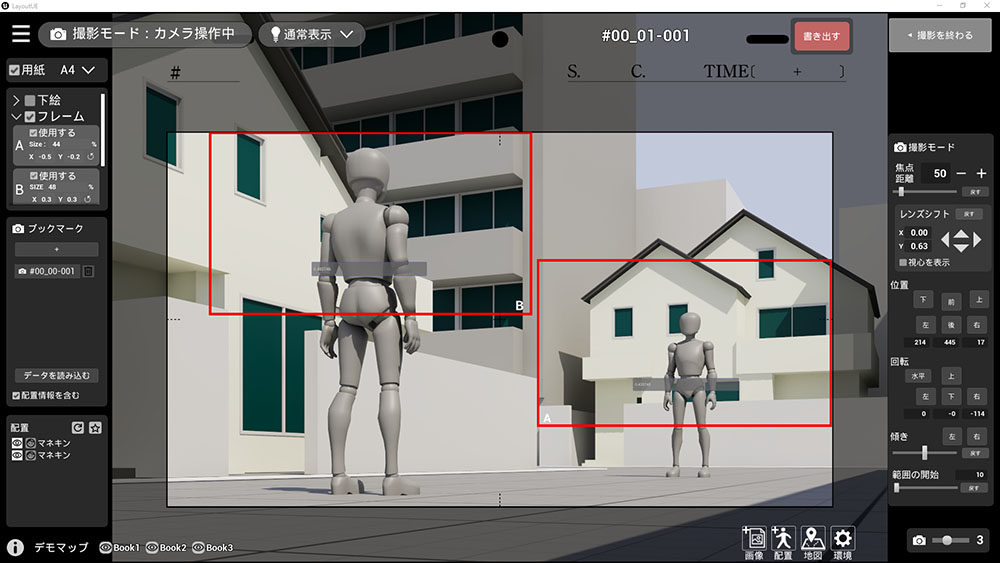Click the 書き出す export button
This screenshot has height=563, width=1000.
(x=821, y=37)
